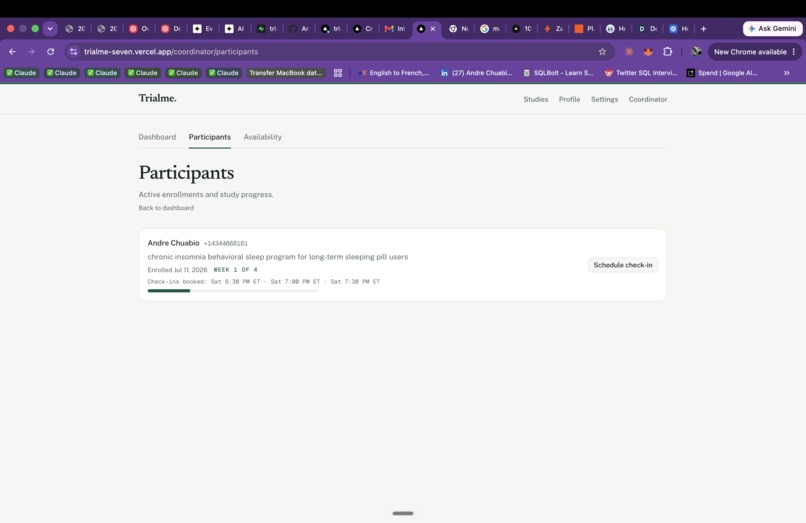The height and width of the screenshot is (523, 806).
Task: Go back using the browser back arrow
Action: pos(12,51)
